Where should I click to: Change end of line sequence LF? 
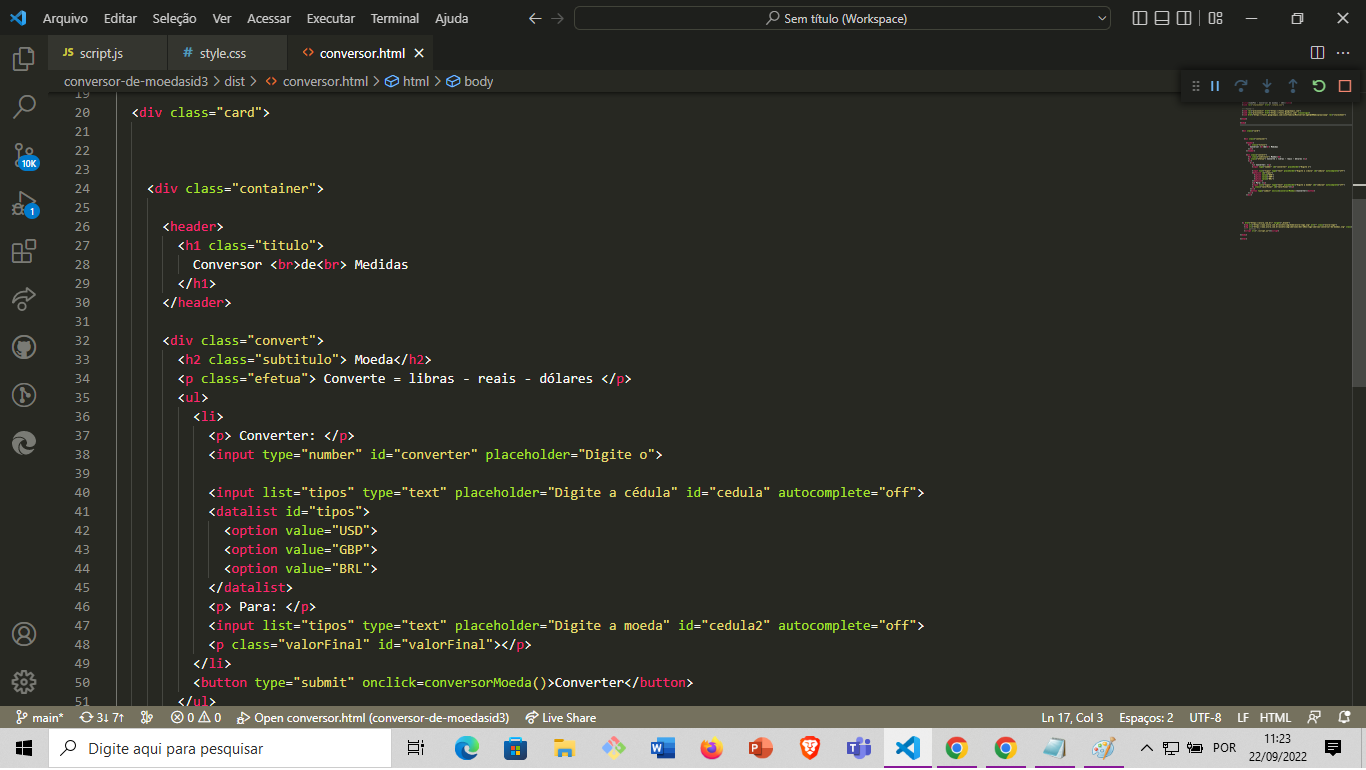[1243, 717]
